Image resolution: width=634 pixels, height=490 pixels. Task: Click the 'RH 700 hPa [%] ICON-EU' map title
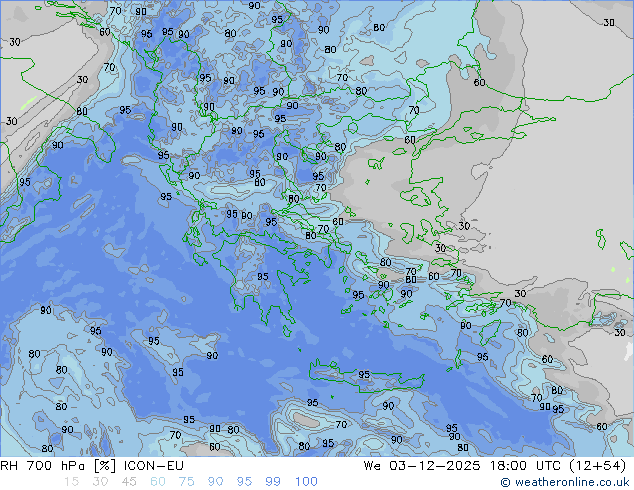92,466
